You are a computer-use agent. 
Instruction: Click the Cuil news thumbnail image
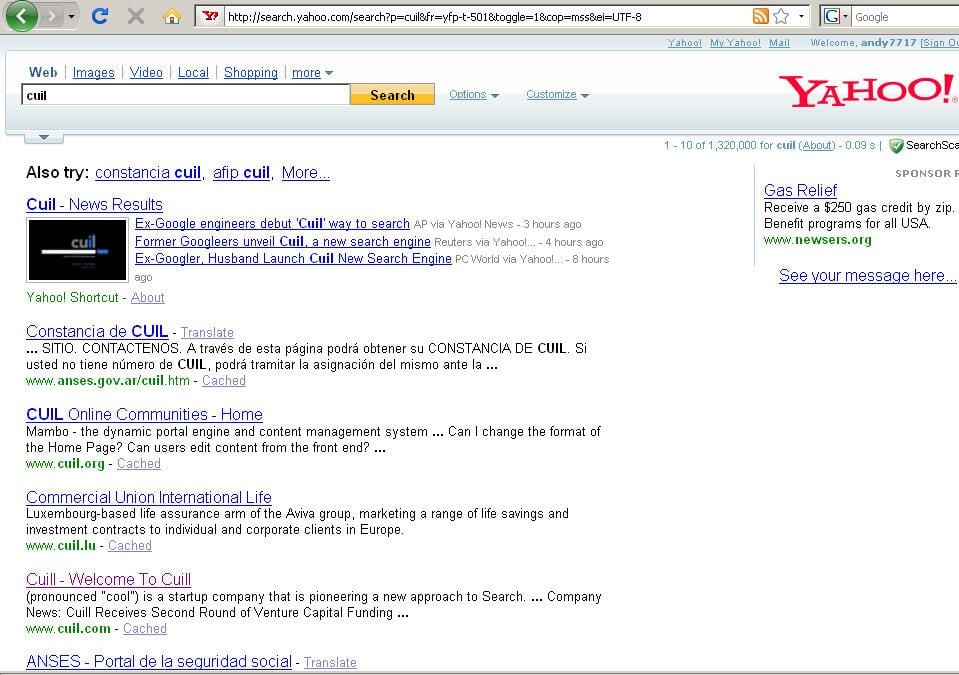(77, 250)
